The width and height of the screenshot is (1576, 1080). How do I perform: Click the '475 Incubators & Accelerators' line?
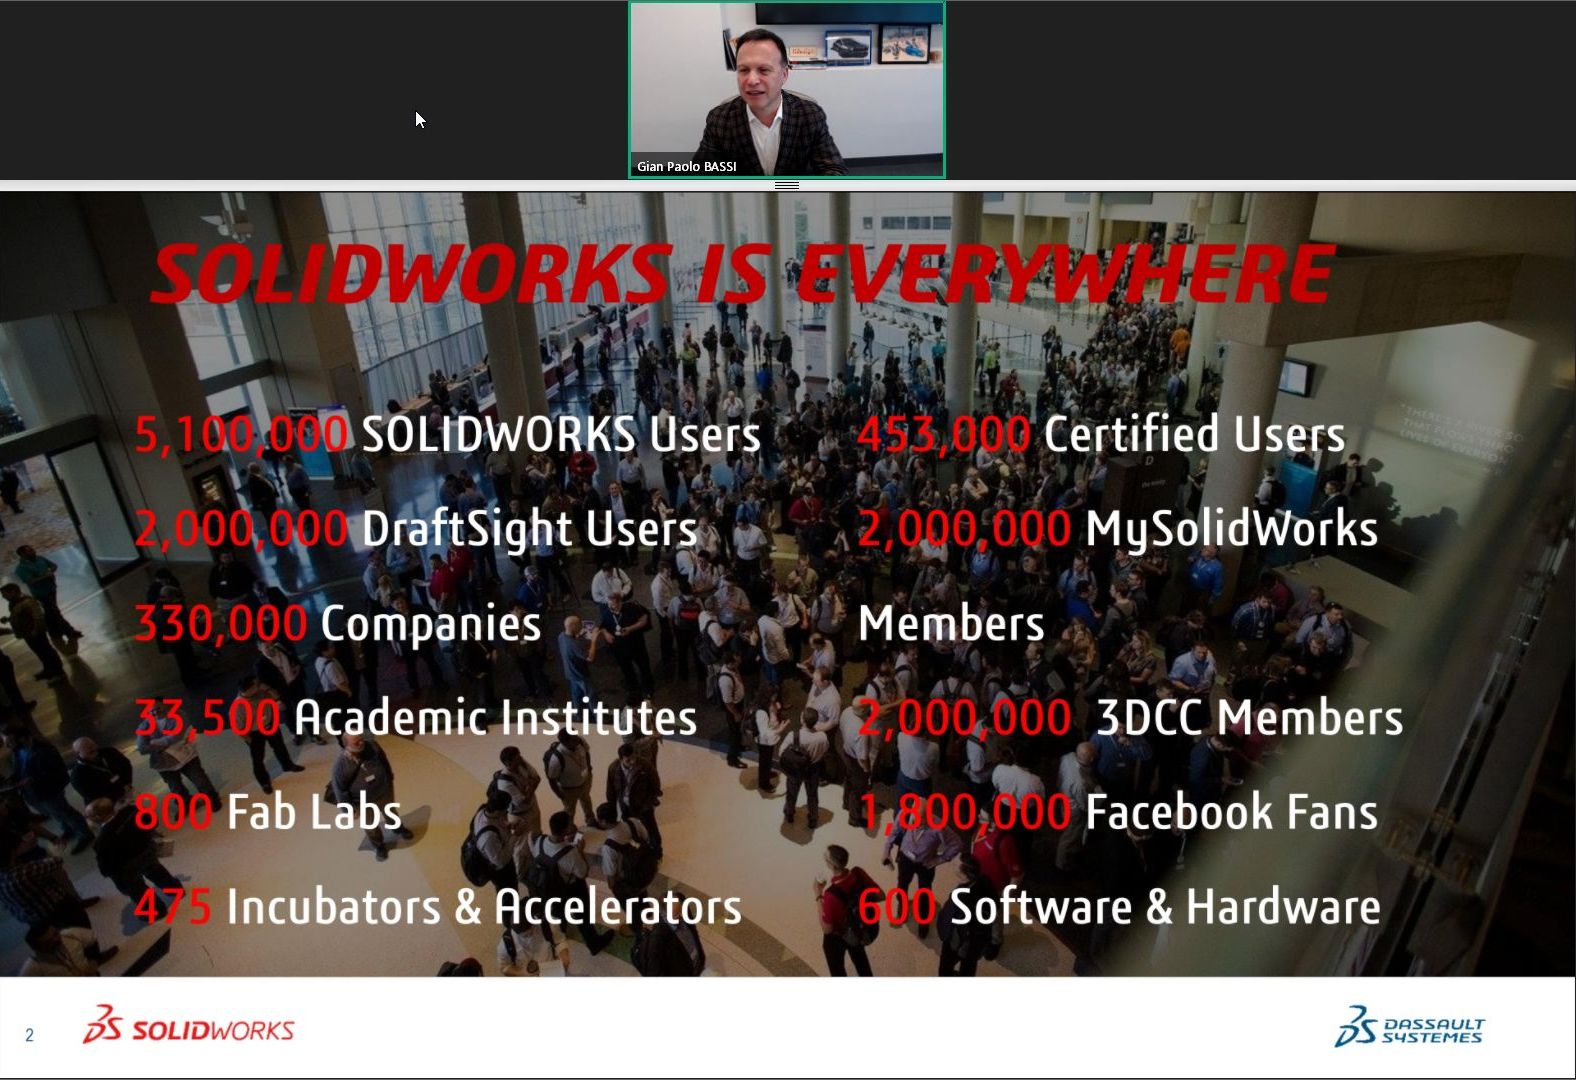[x=438, y=906]
